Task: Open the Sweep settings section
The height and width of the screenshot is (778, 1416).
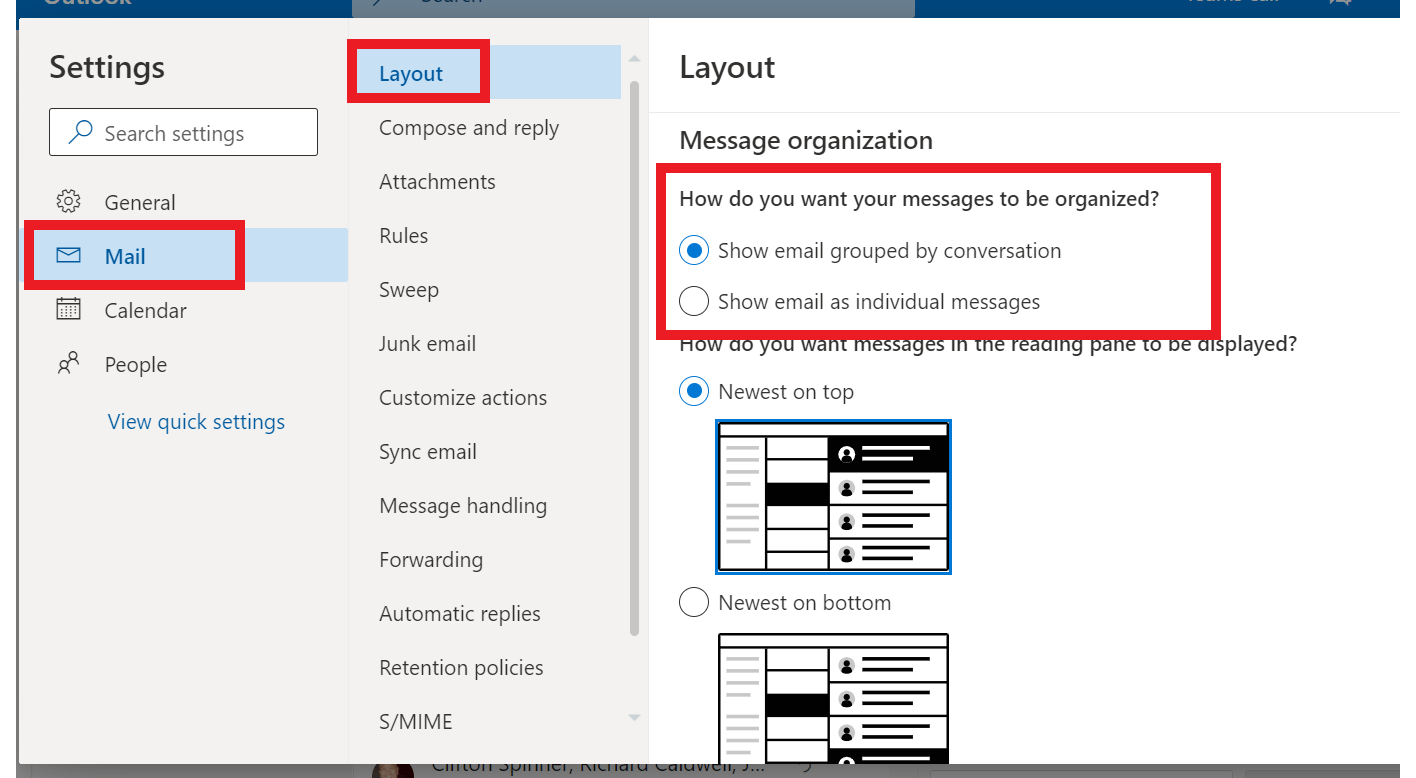Action: coord(409,289)
